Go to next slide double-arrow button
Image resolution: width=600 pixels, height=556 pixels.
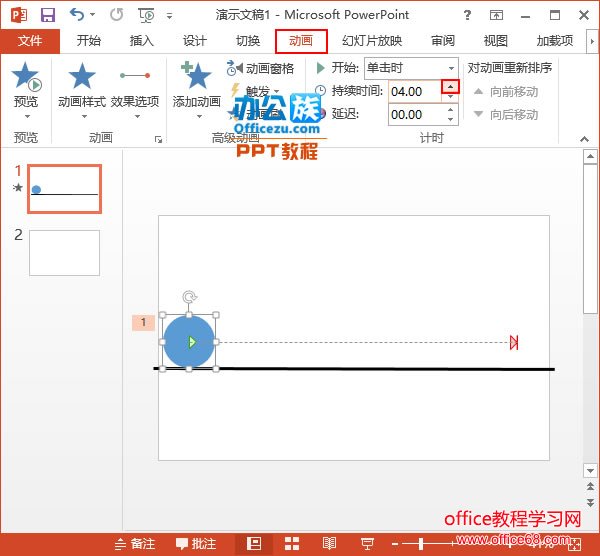(590, 502)
